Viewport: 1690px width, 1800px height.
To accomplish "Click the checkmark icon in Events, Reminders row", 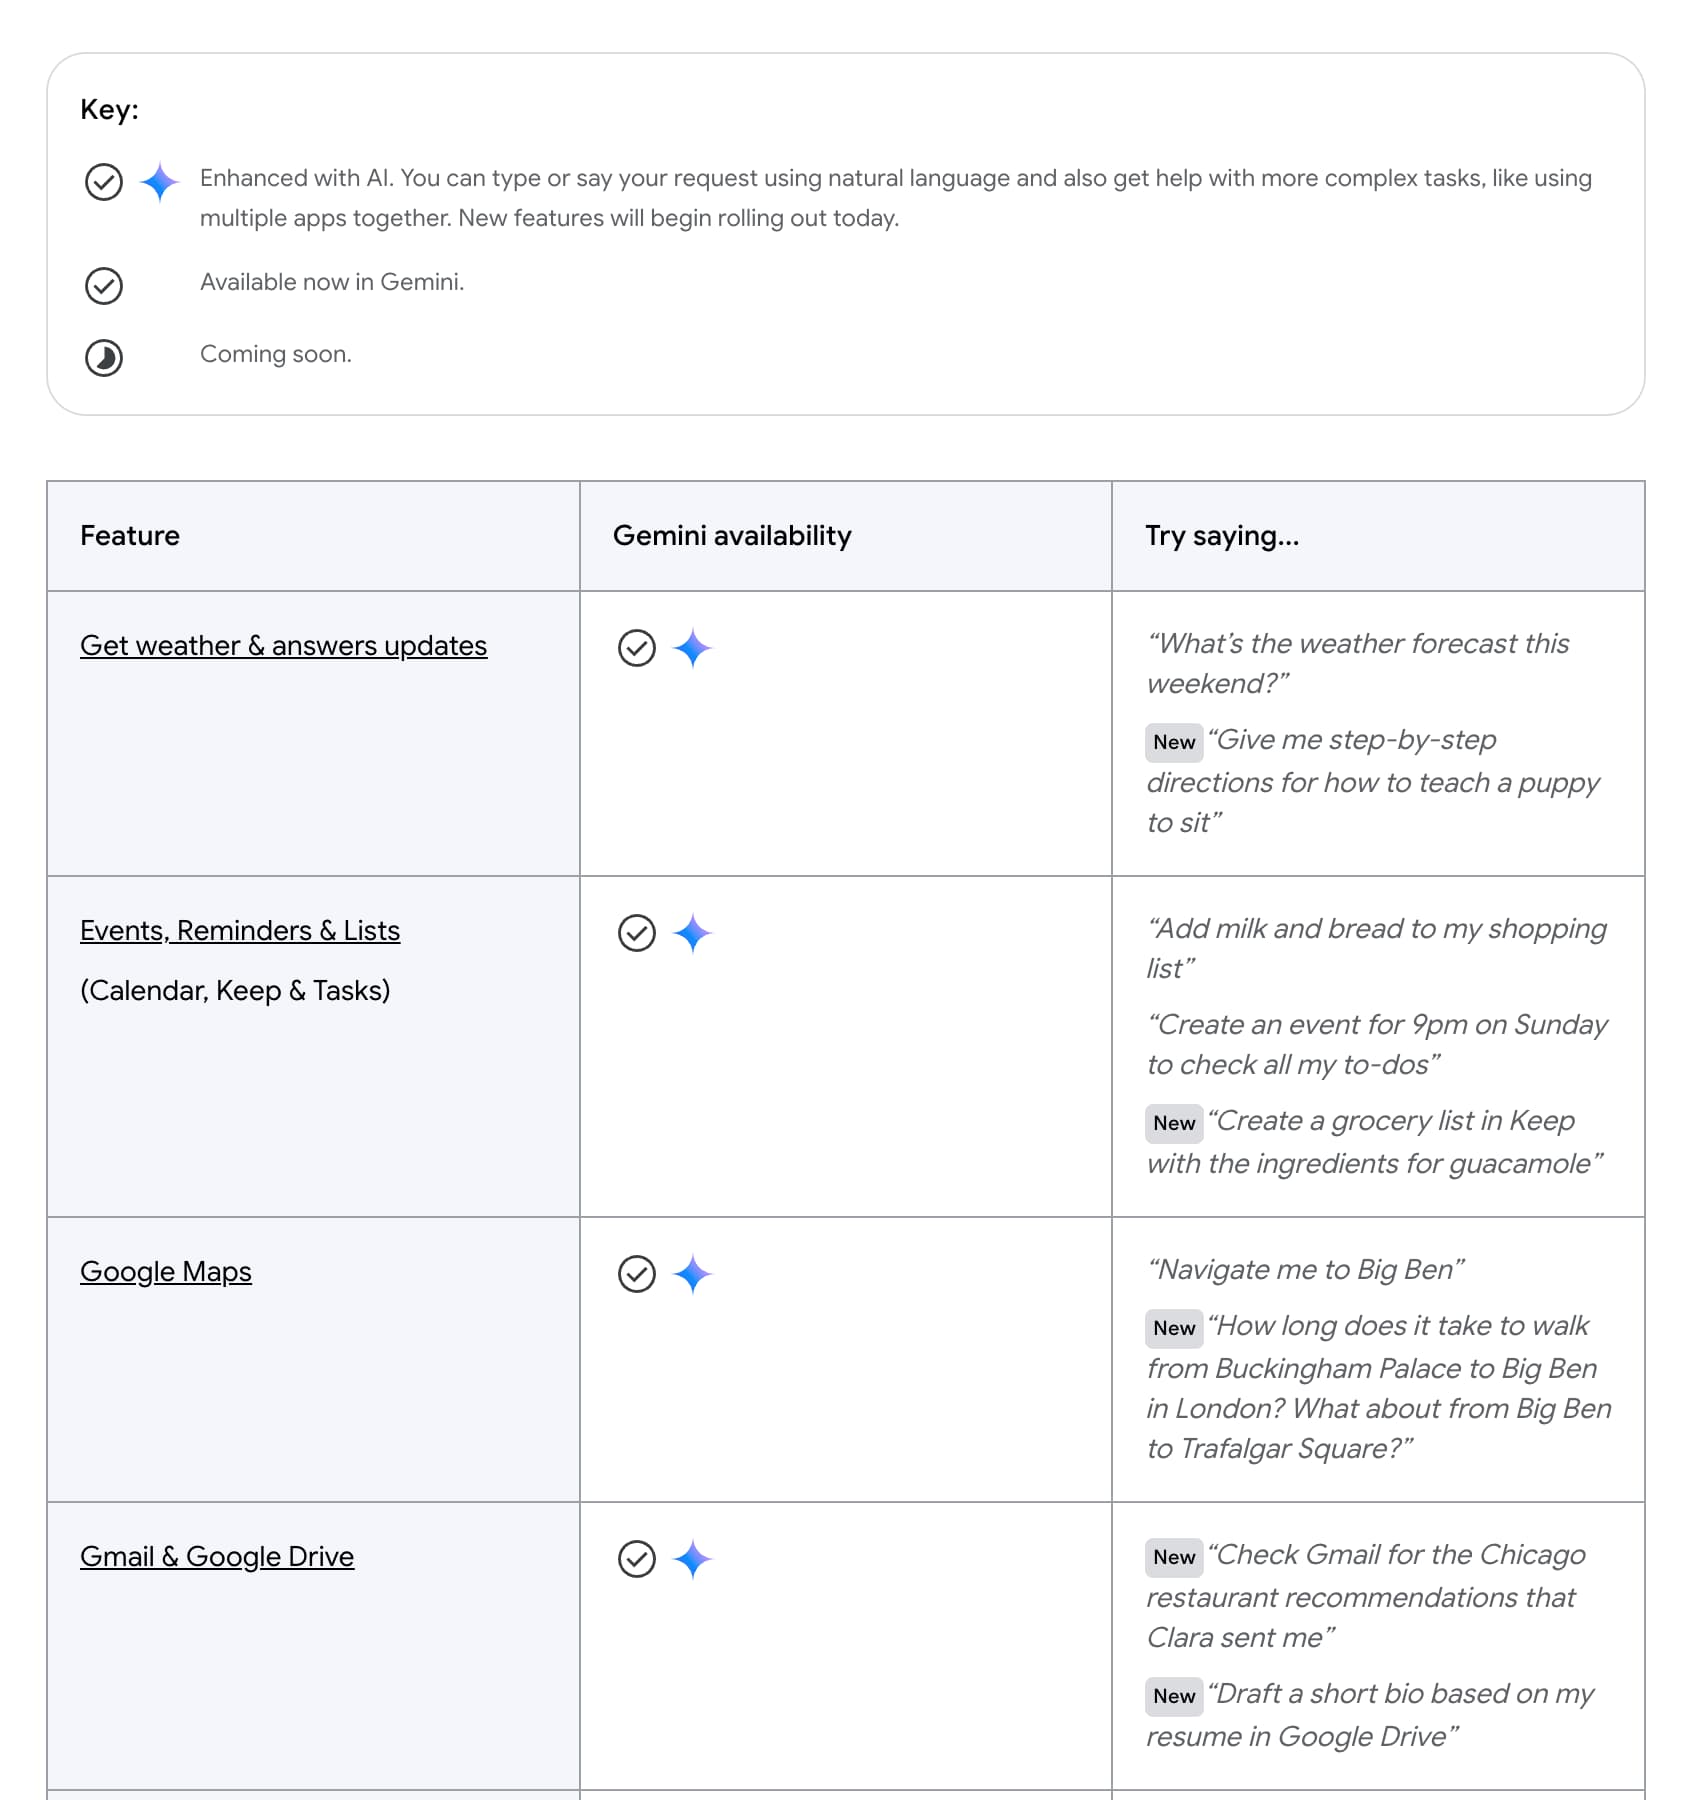I will pyautogui.click(x=637, y=933).
